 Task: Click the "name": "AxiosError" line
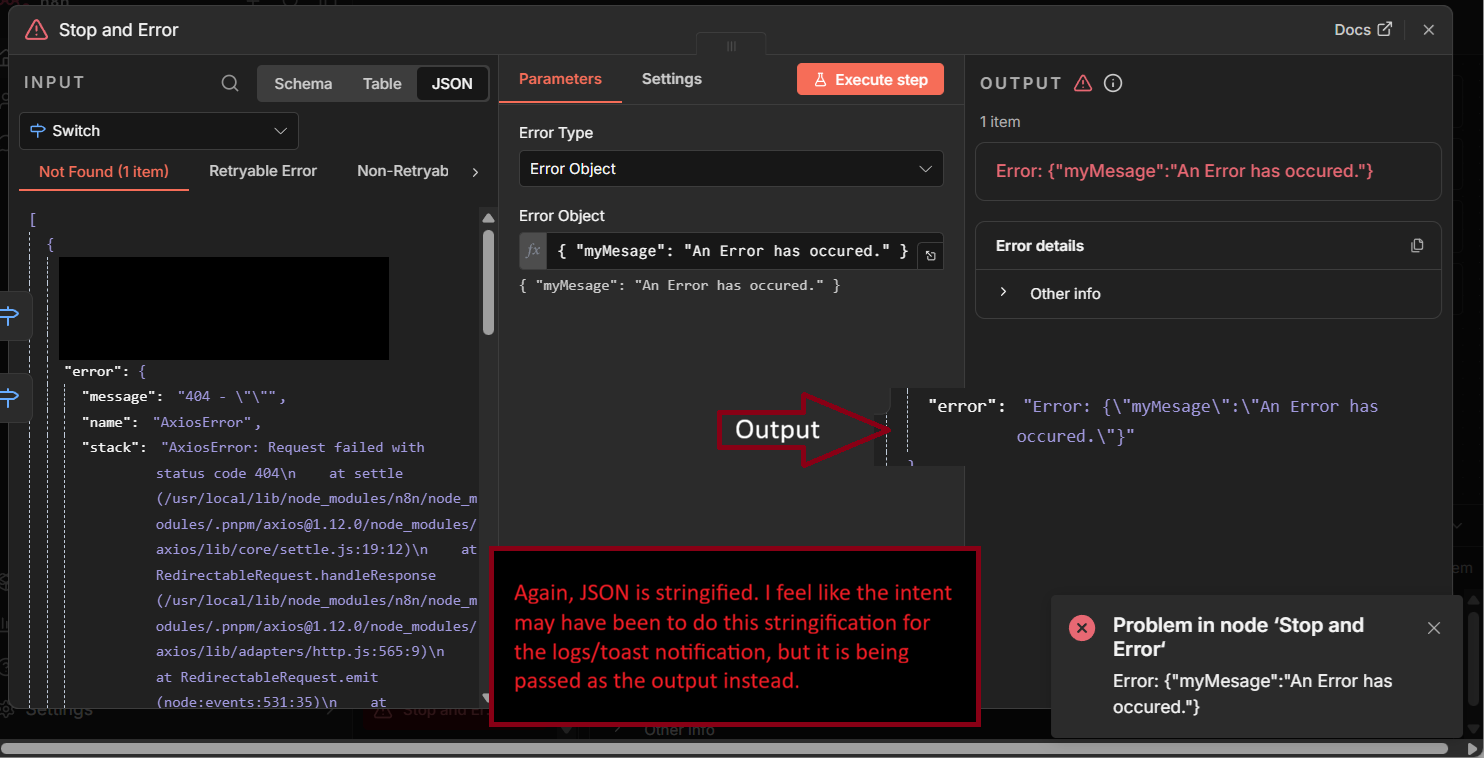point(171,422)
